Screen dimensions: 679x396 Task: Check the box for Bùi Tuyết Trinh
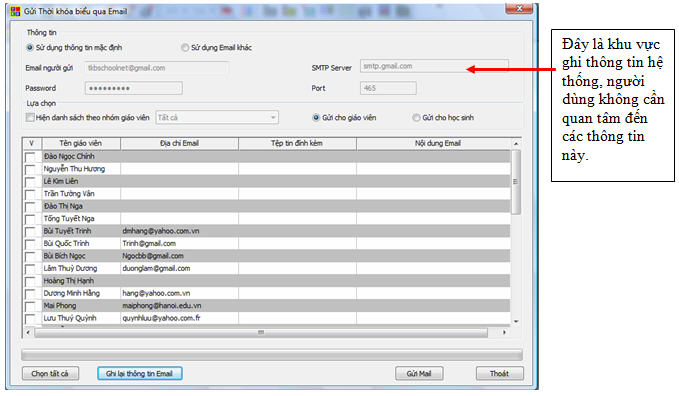click(x=30, y=232)
